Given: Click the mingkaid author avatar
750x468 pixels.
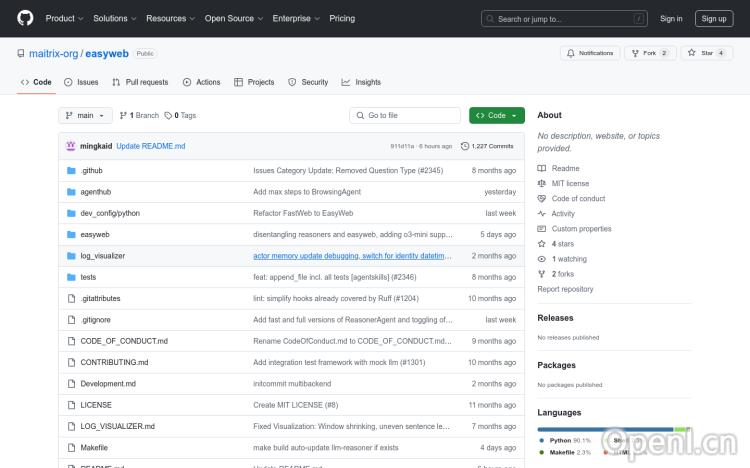Looking at the screenshot, I should pos(71,146).
